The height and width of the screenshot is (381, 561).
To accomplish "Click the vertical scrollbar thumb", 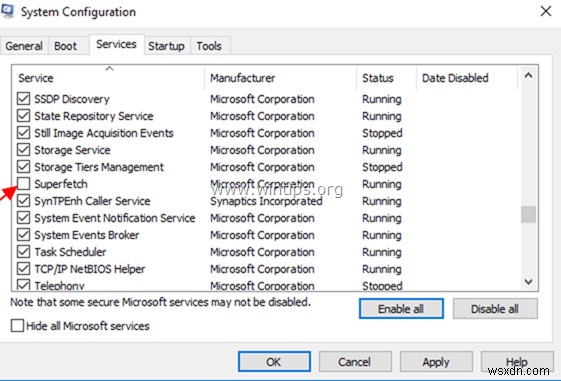I will tap(528, 214).
